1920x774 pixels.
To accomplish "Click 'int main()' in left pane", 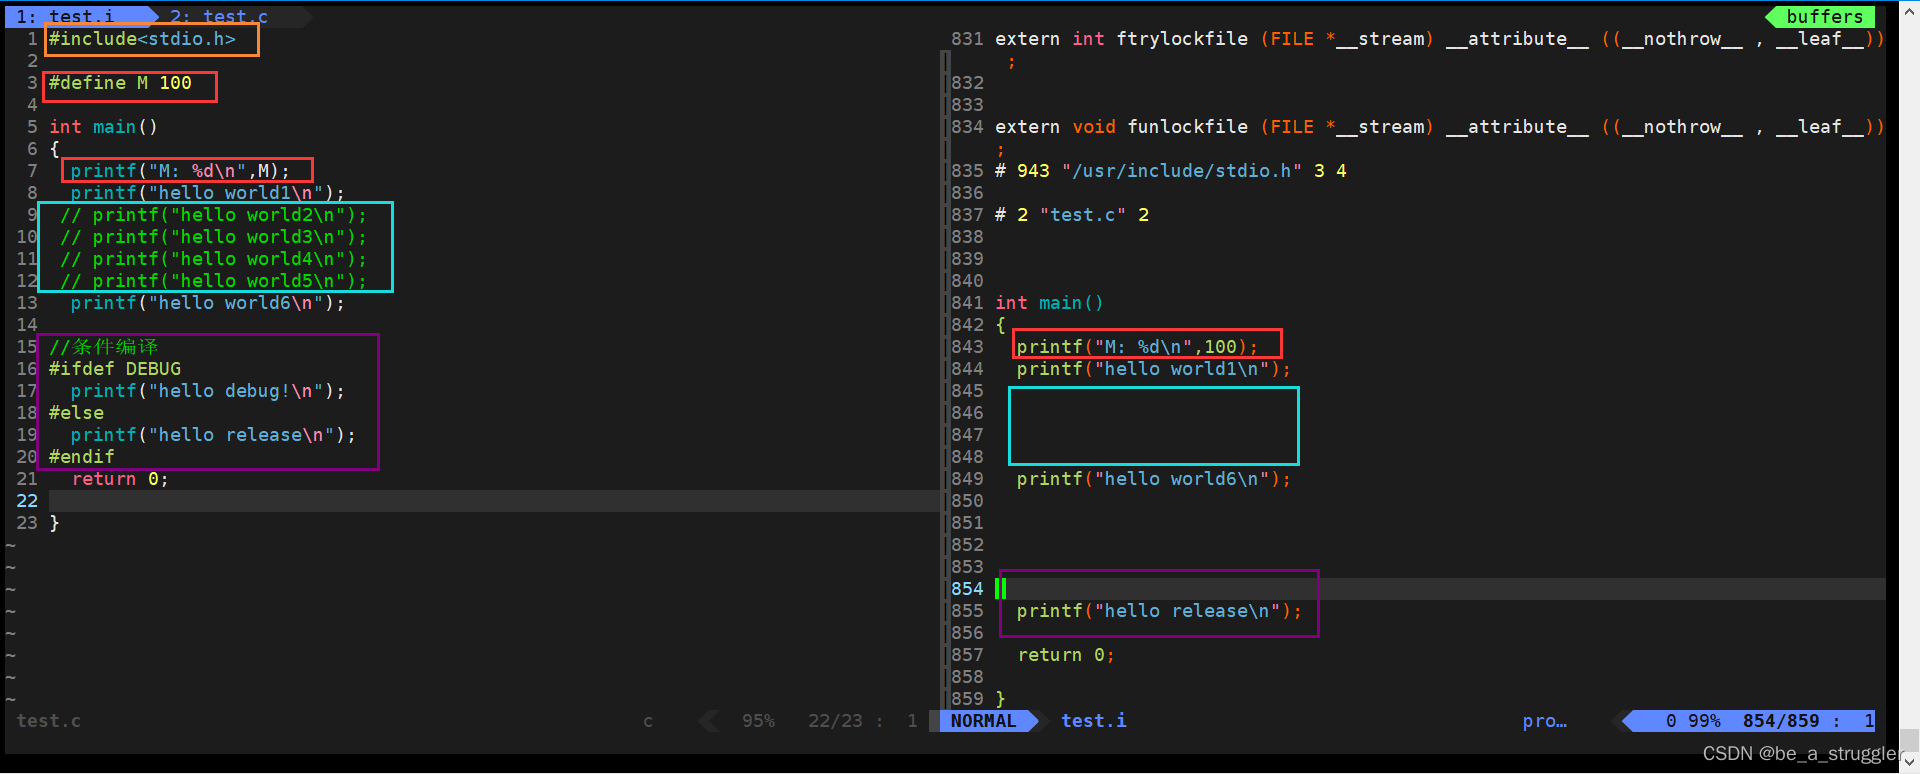I will coord(104,127).
